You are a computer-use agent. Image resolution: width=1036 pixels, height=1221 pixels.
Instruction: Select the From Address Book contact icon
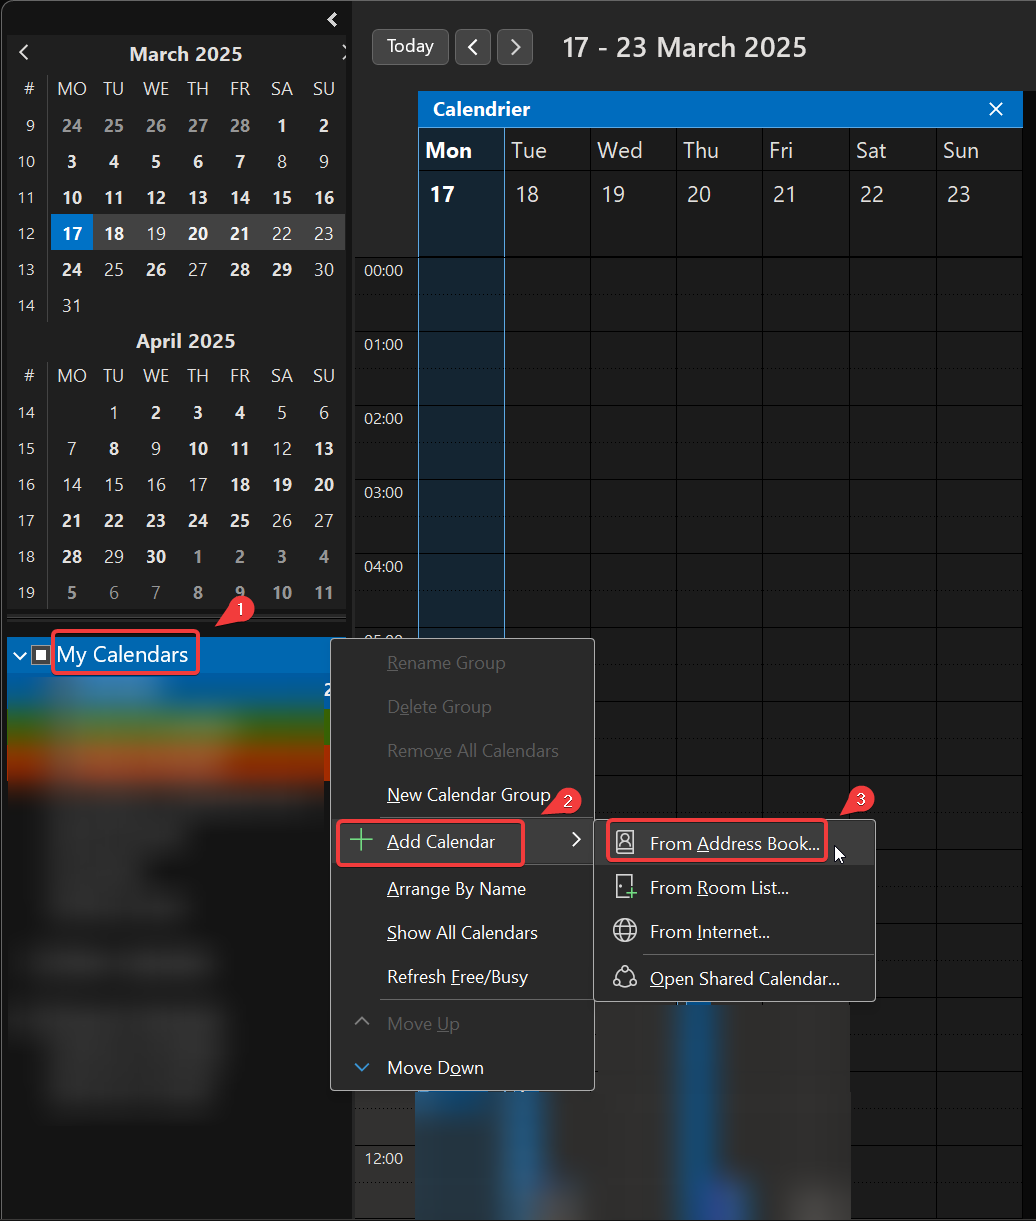(x=625, y=842)
